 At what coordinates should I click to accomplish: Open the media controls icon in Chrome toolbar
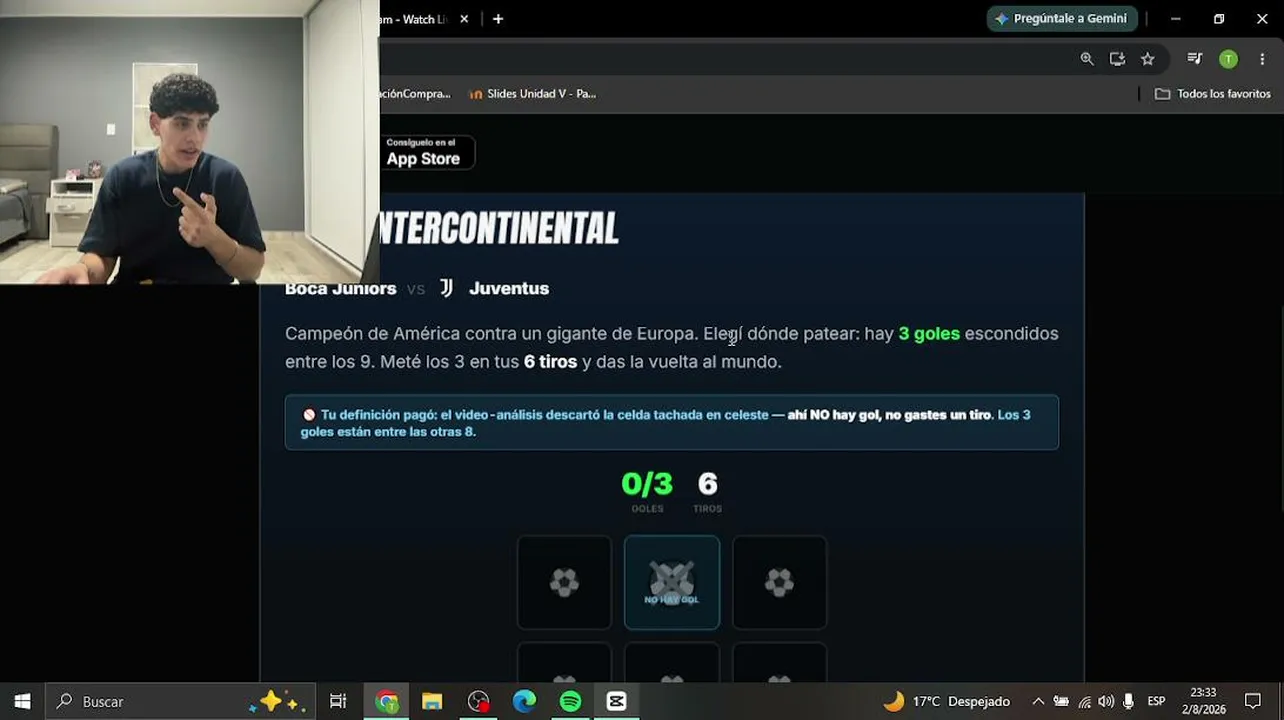pyautogui.click(x=1194, y=59)
